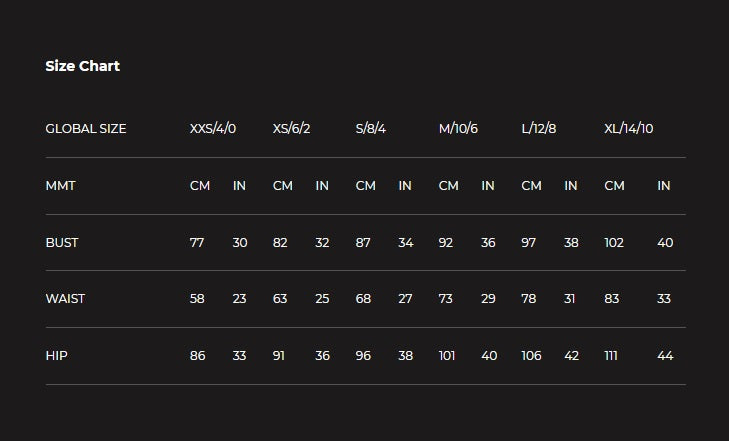Viewport: 729px width, 441px height.
Task: Select the BUST row label
Action: [x=62, y=243]
